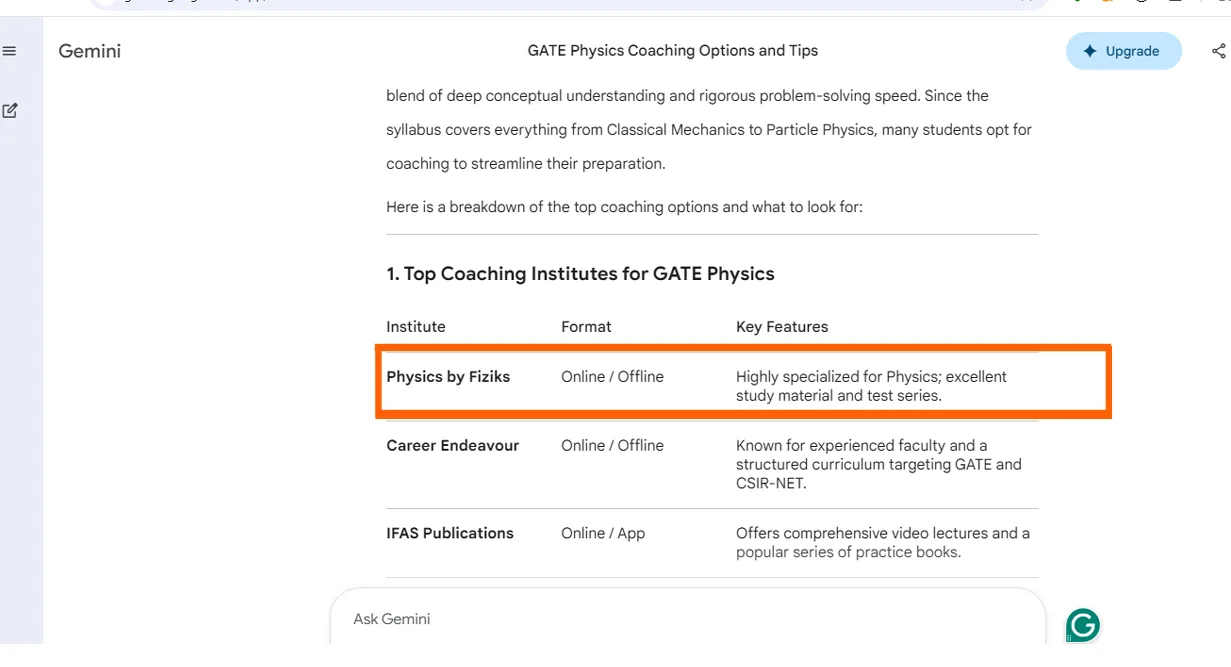Click the sparkle icon inside Upgrade

coord(1090,51)
